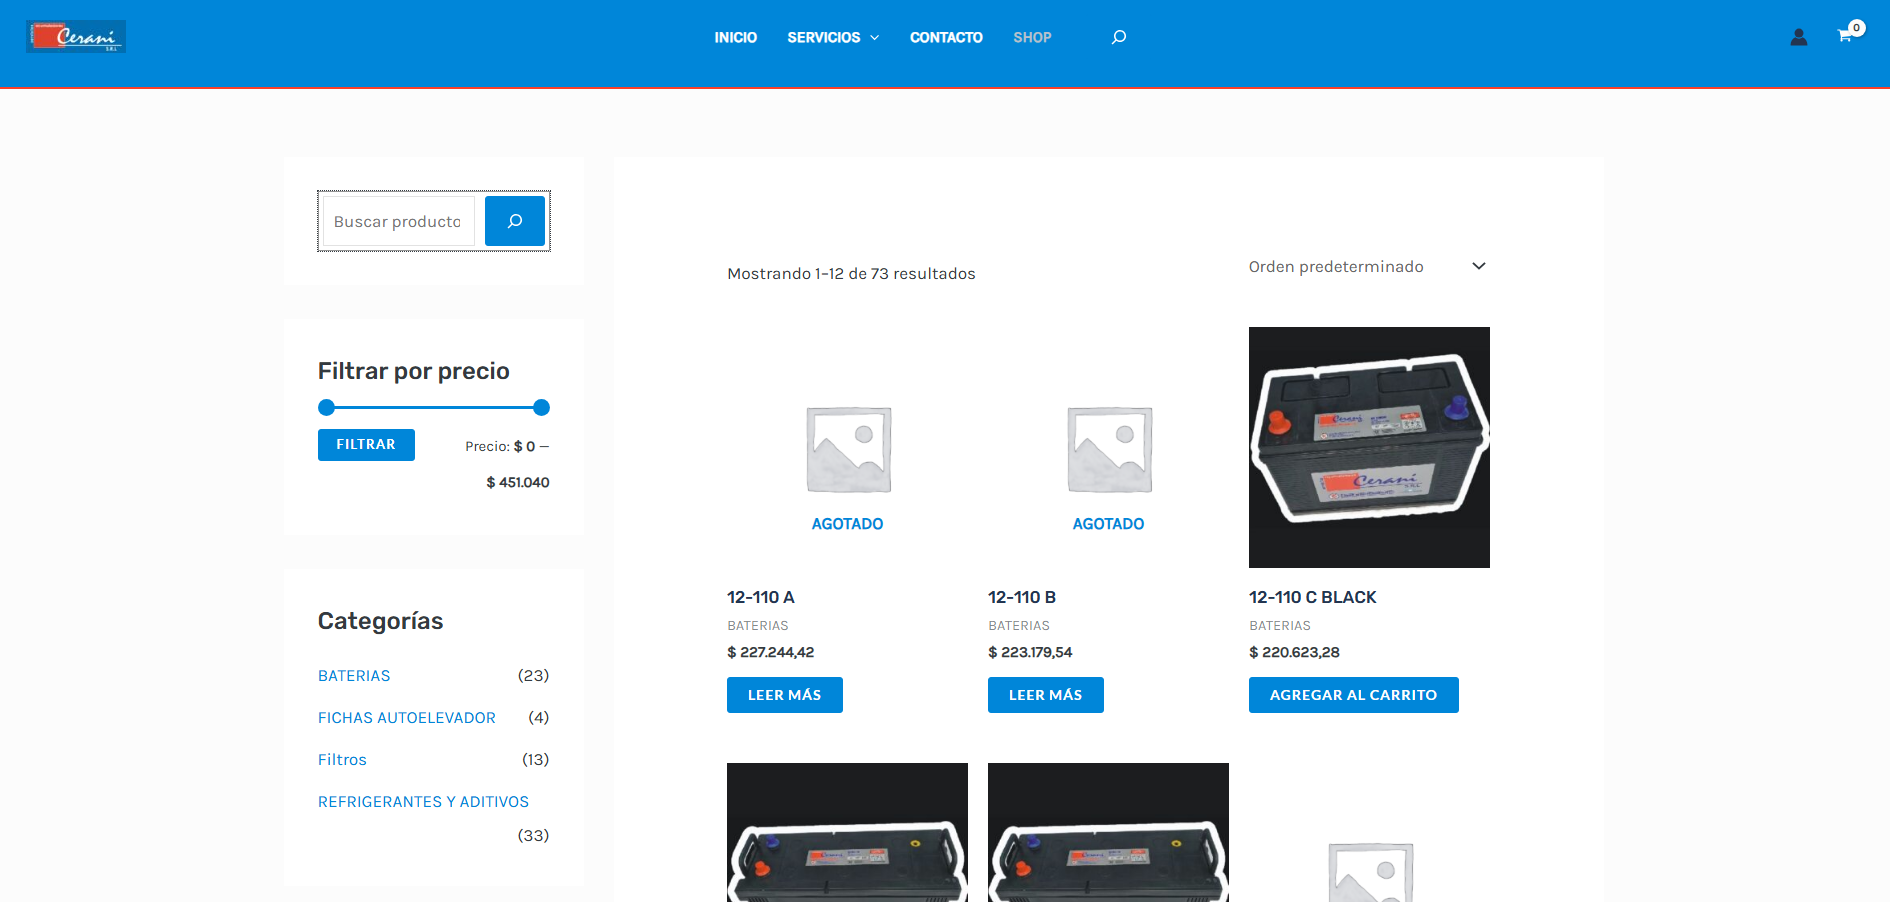Focus the Buscar productos search field
Viewport: 1890px width, 902px height.
point(398,221)
